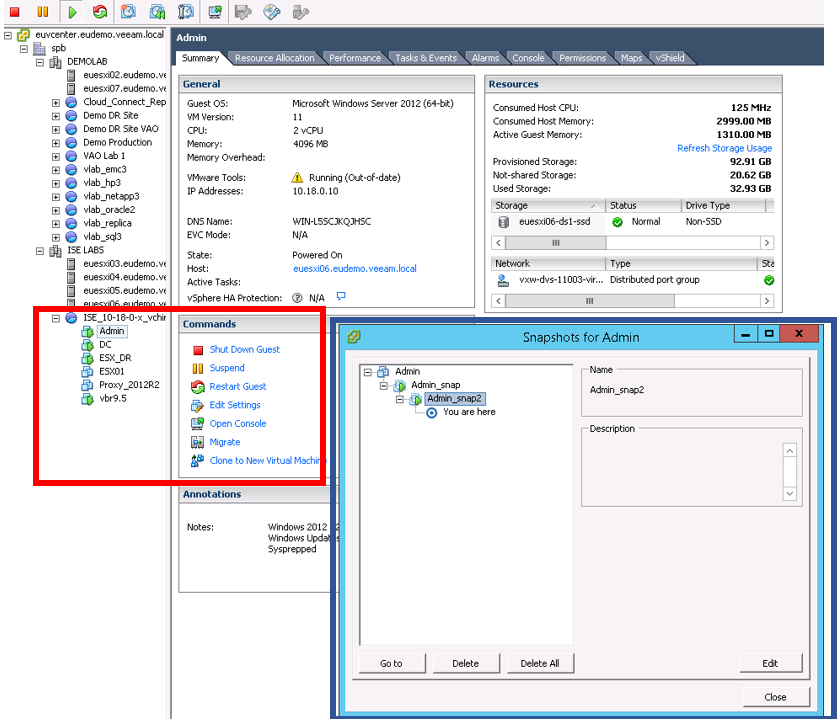Screen dimensions: 838x719
Task: Click the vSphere HA question mark icon
Action: 297,298
